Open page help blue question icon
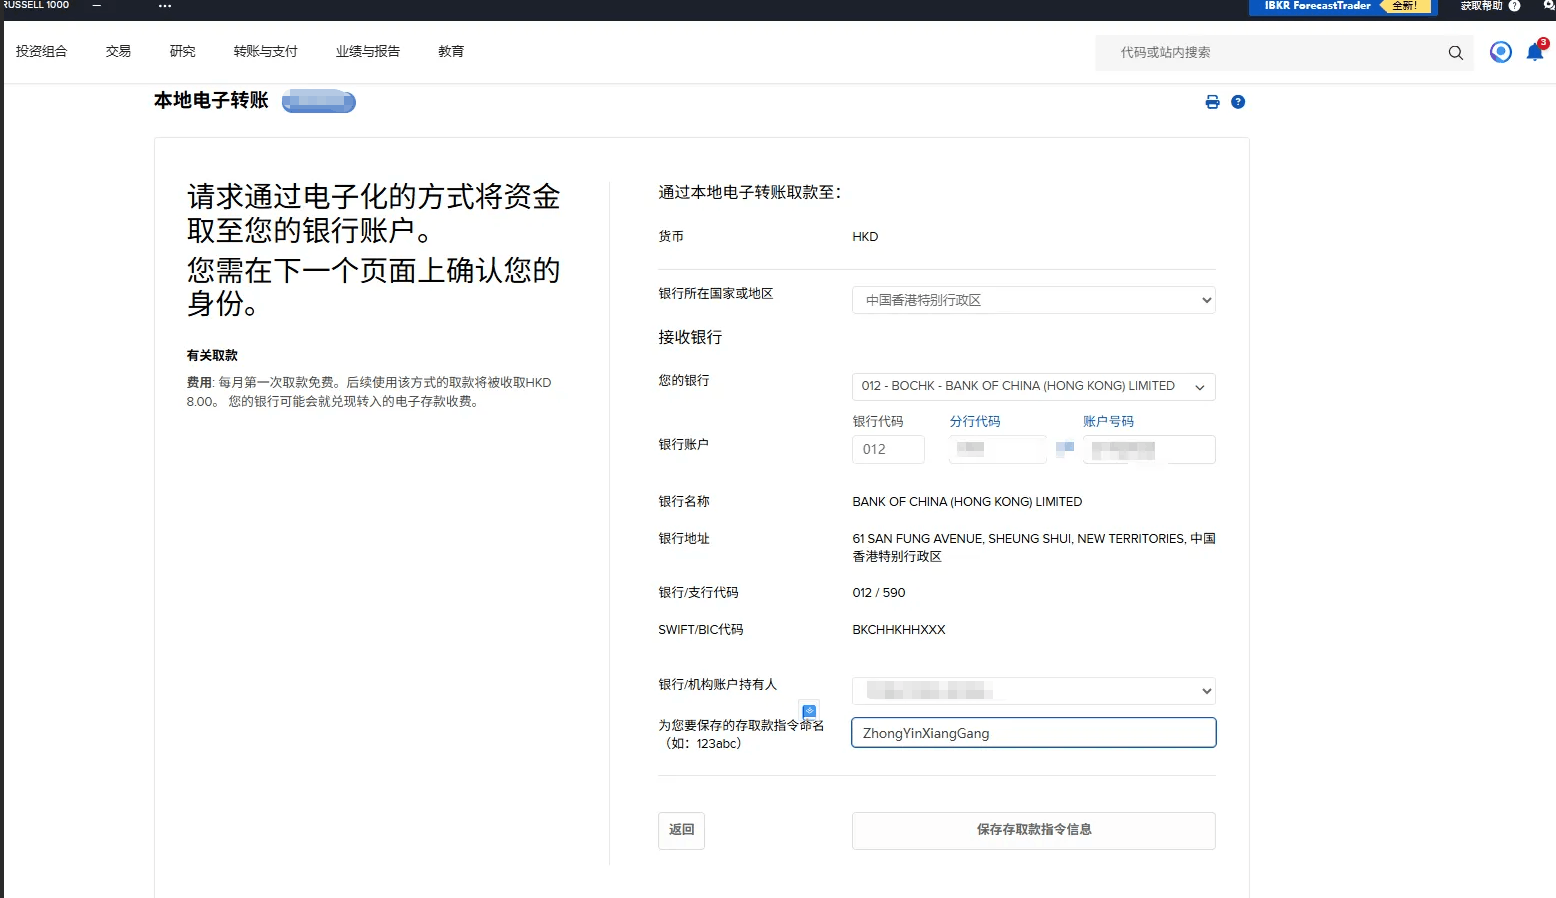 click(x=1238, y=102)
